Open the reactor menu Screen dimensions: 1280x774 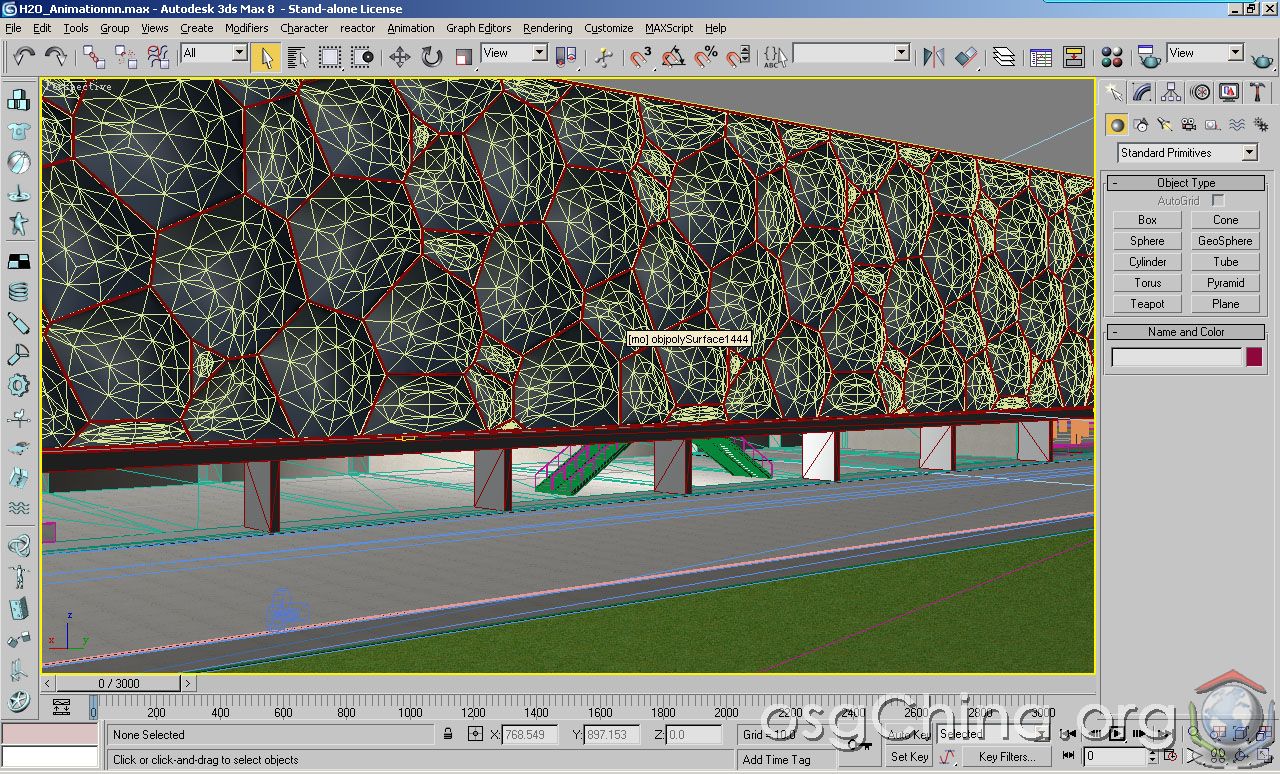click(x=357, y=28)
